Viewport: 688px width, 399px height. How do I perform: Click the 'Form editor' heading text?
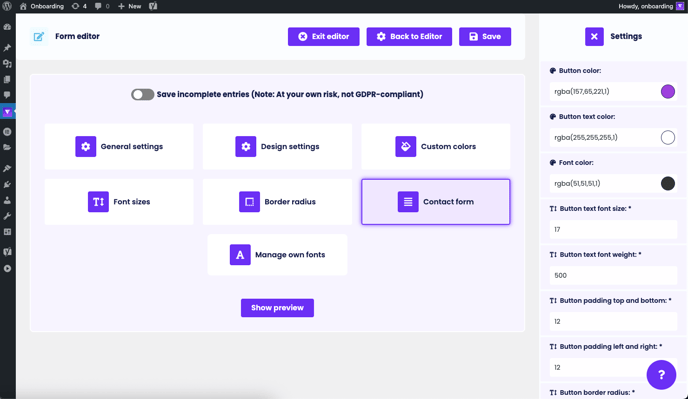click(77, 36)
